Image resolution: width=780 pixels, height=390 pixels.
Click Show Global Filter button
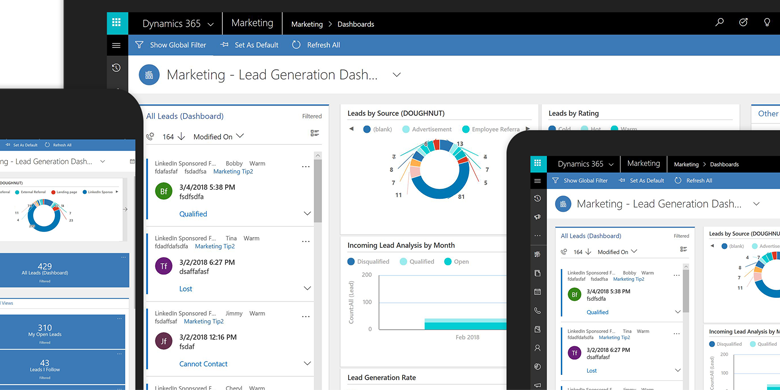point(171,45)
